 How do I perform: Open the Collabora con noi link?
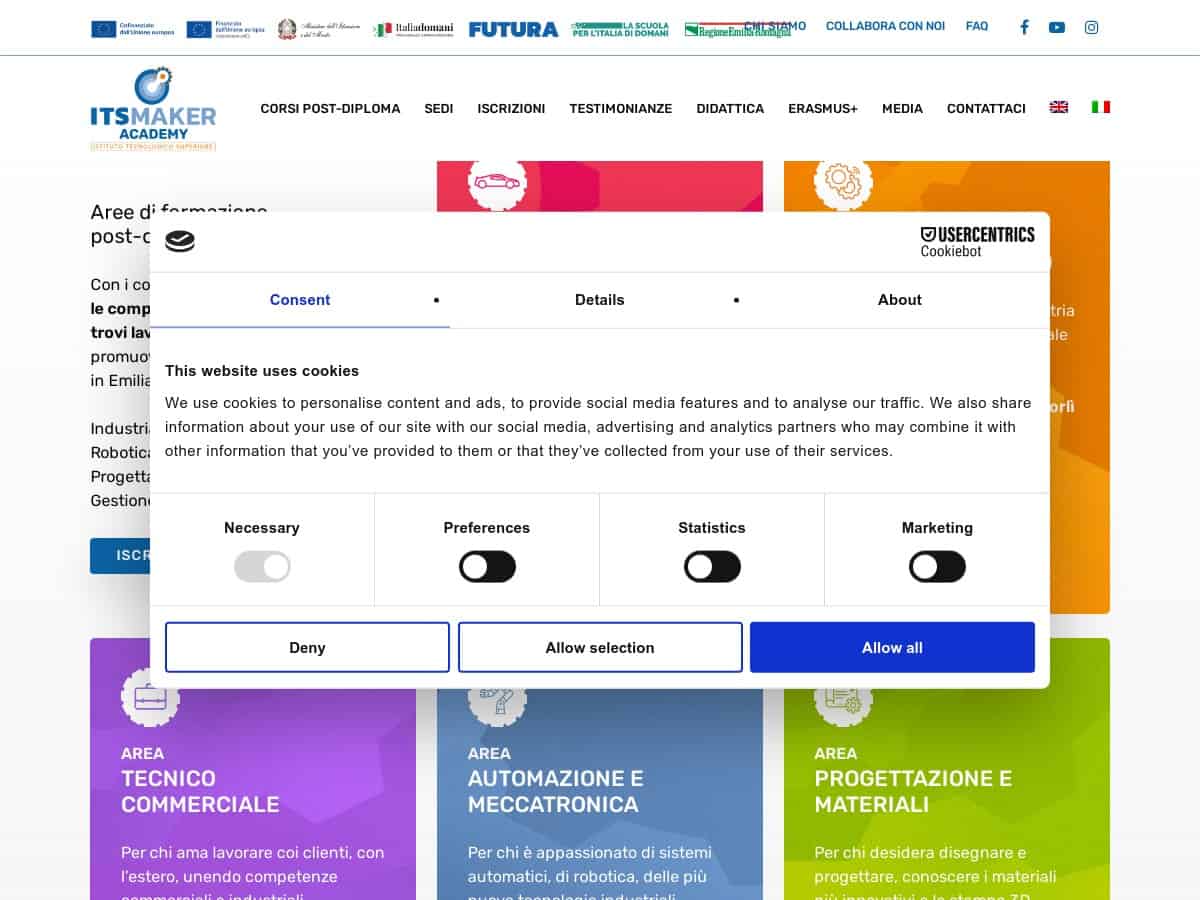885,26
